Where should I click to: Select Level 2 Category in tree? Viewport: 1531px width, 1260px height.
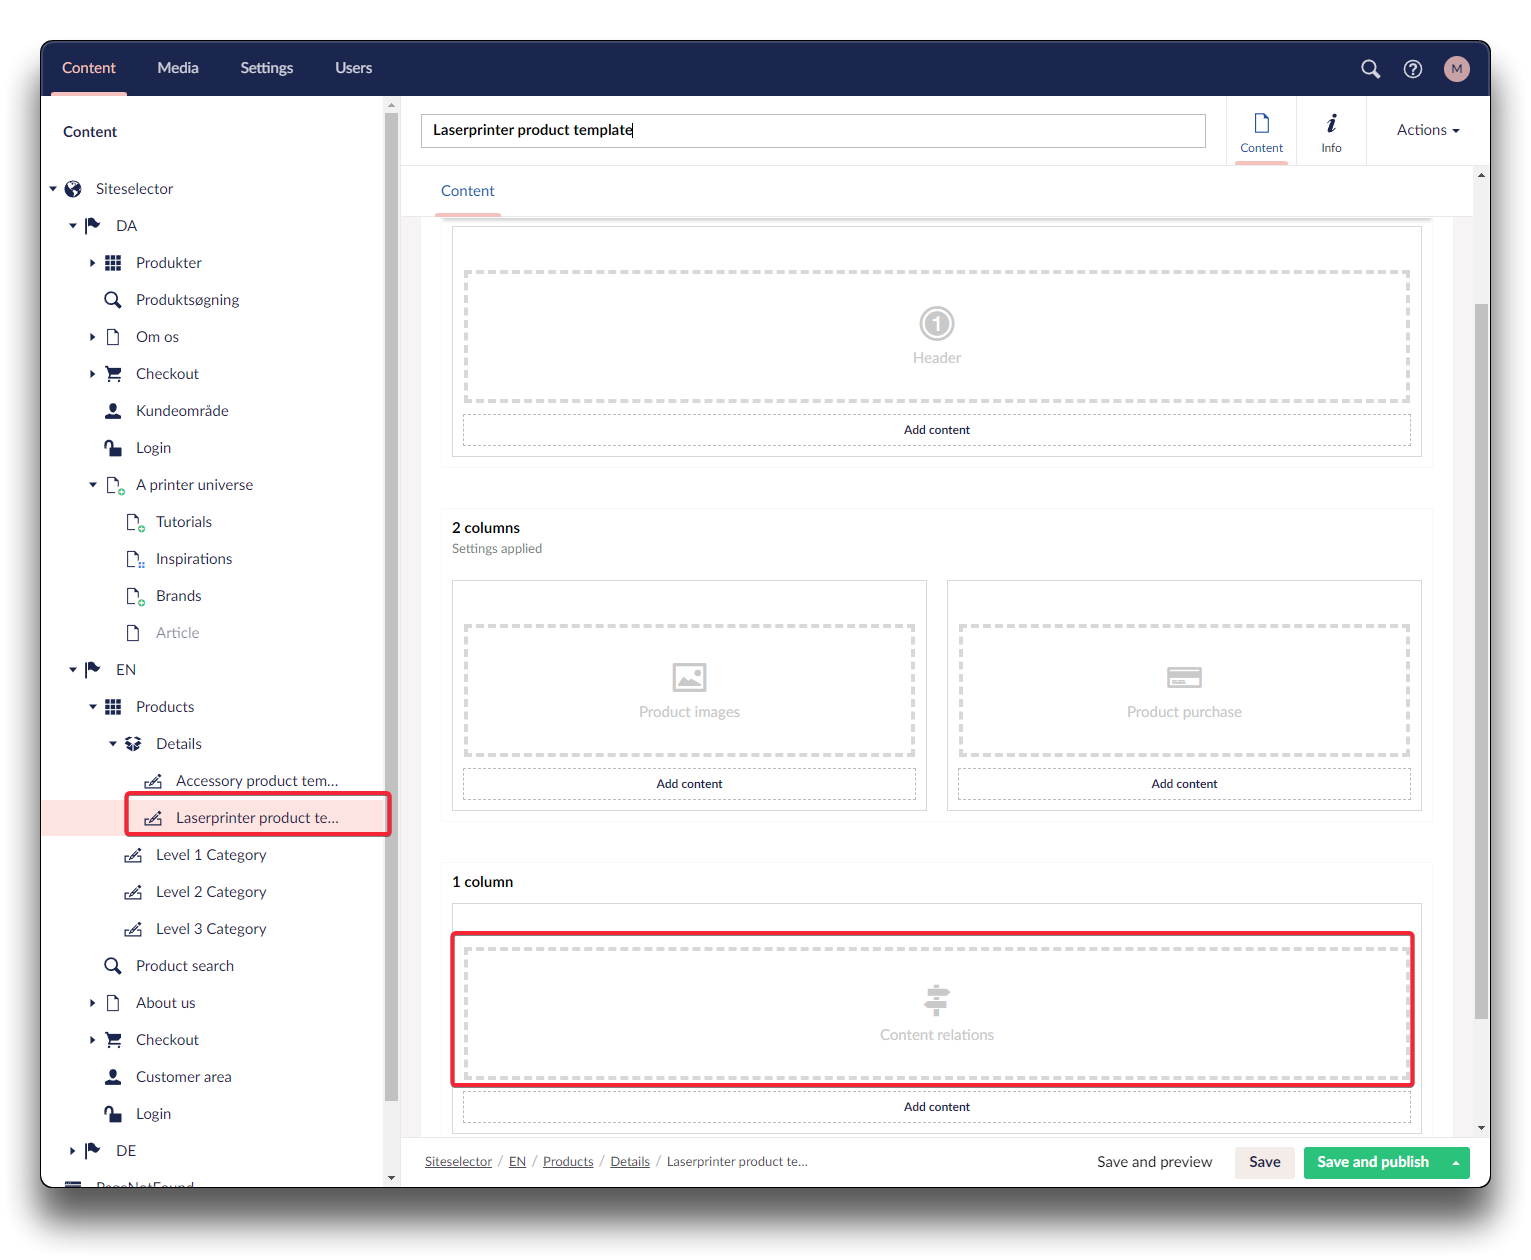(x=211, y=892)
